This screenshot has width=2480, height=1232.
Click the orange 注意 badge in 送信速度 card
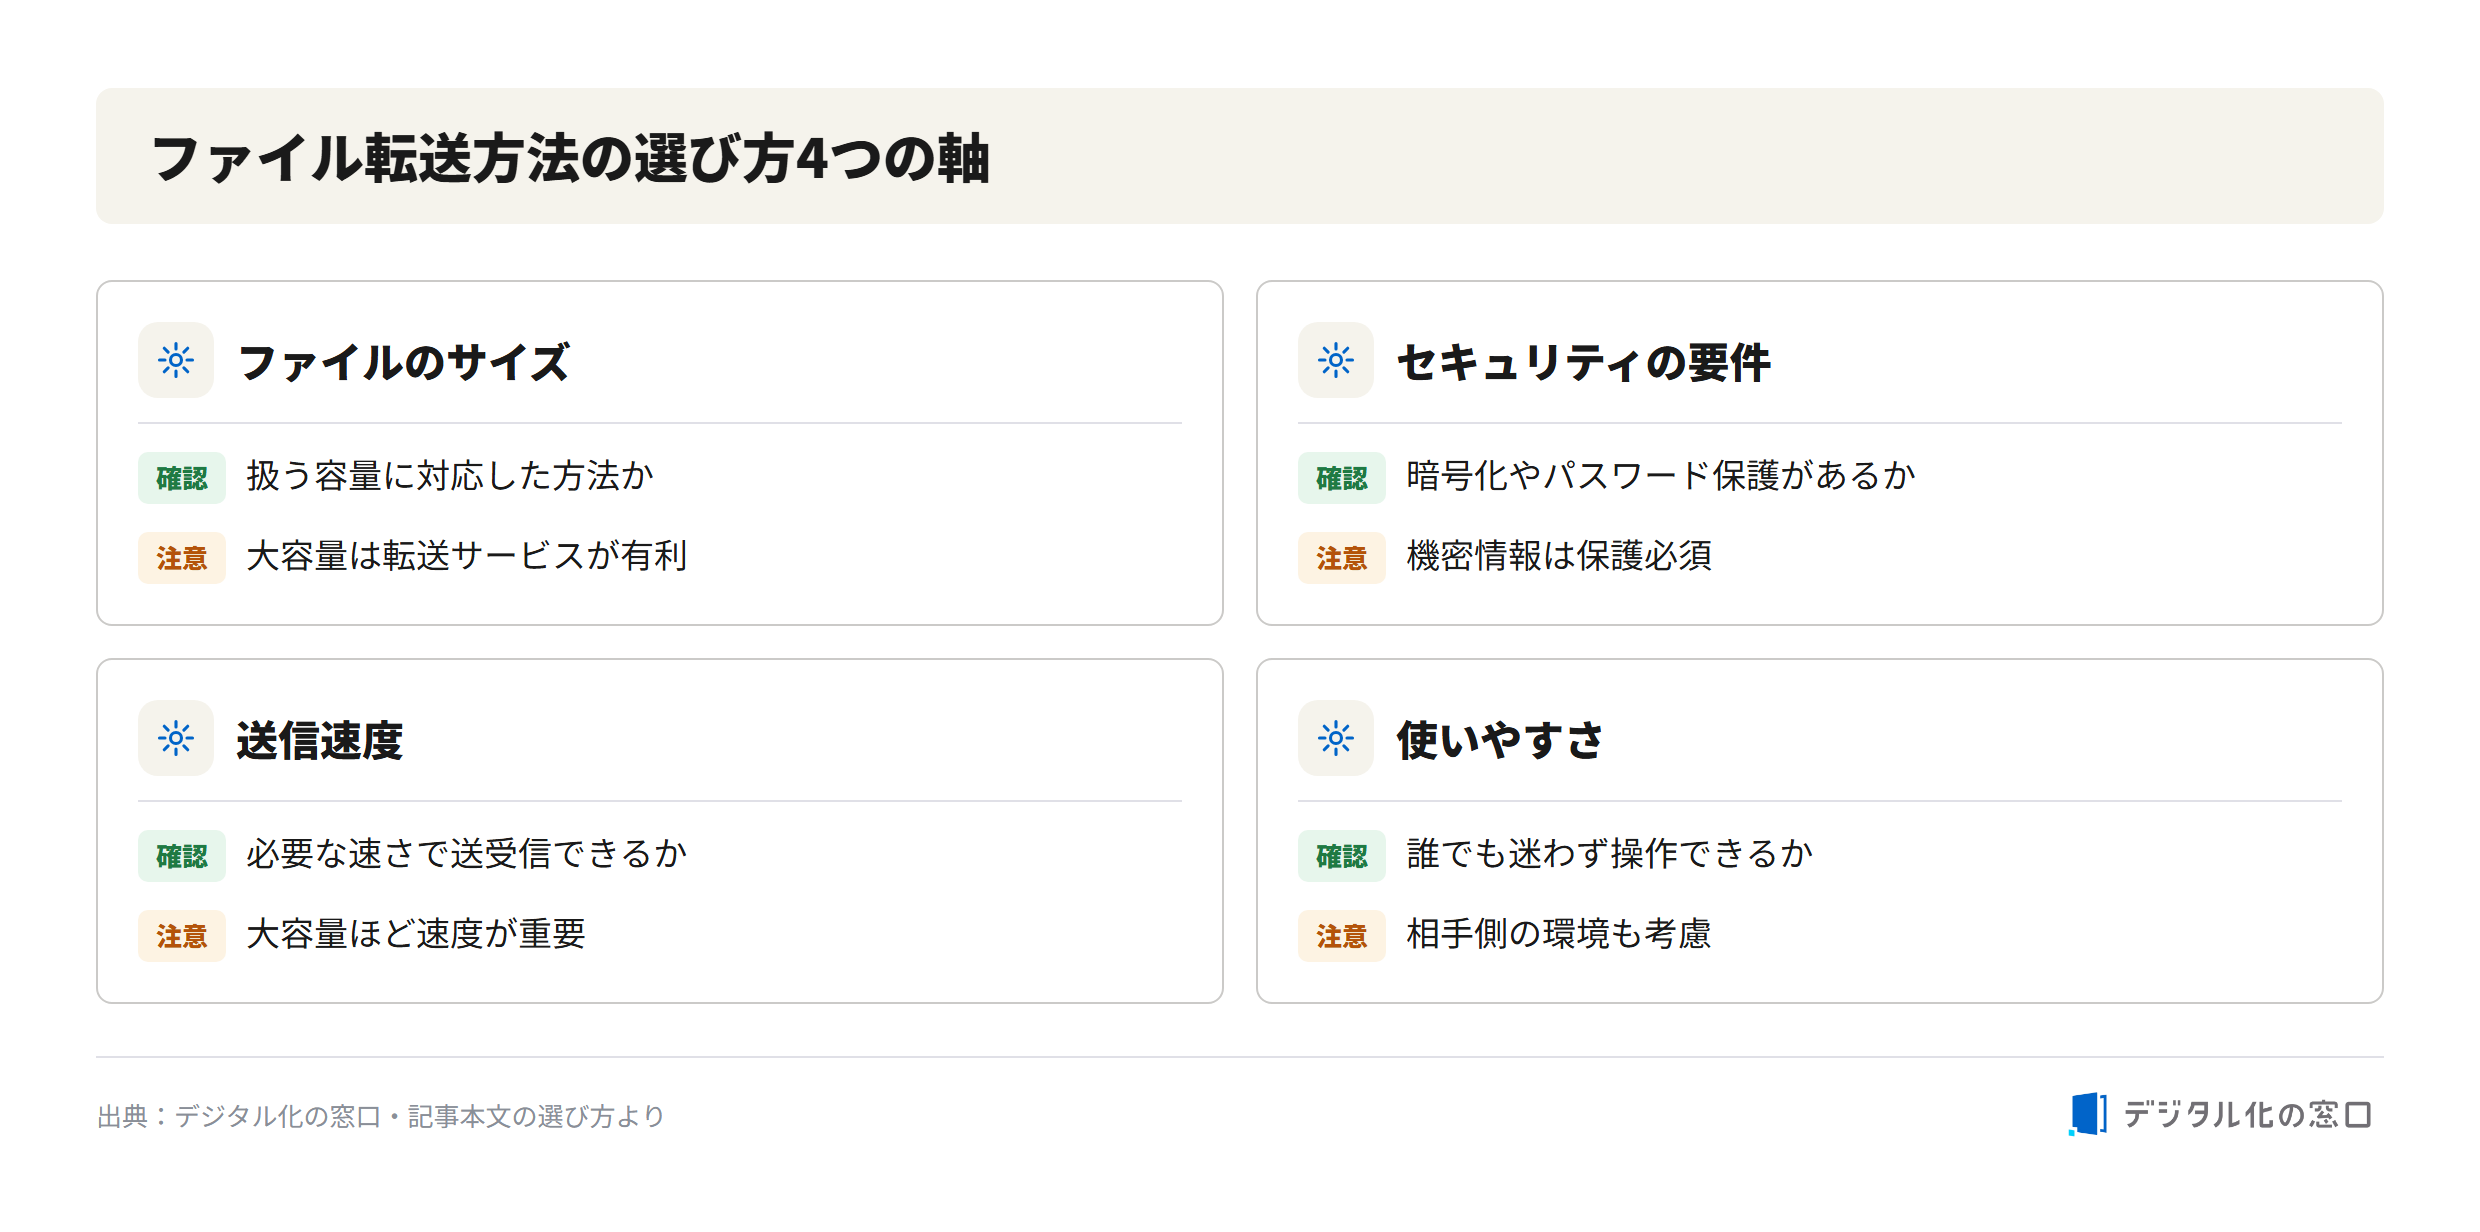pyautogui.click(x=182, y=936)
